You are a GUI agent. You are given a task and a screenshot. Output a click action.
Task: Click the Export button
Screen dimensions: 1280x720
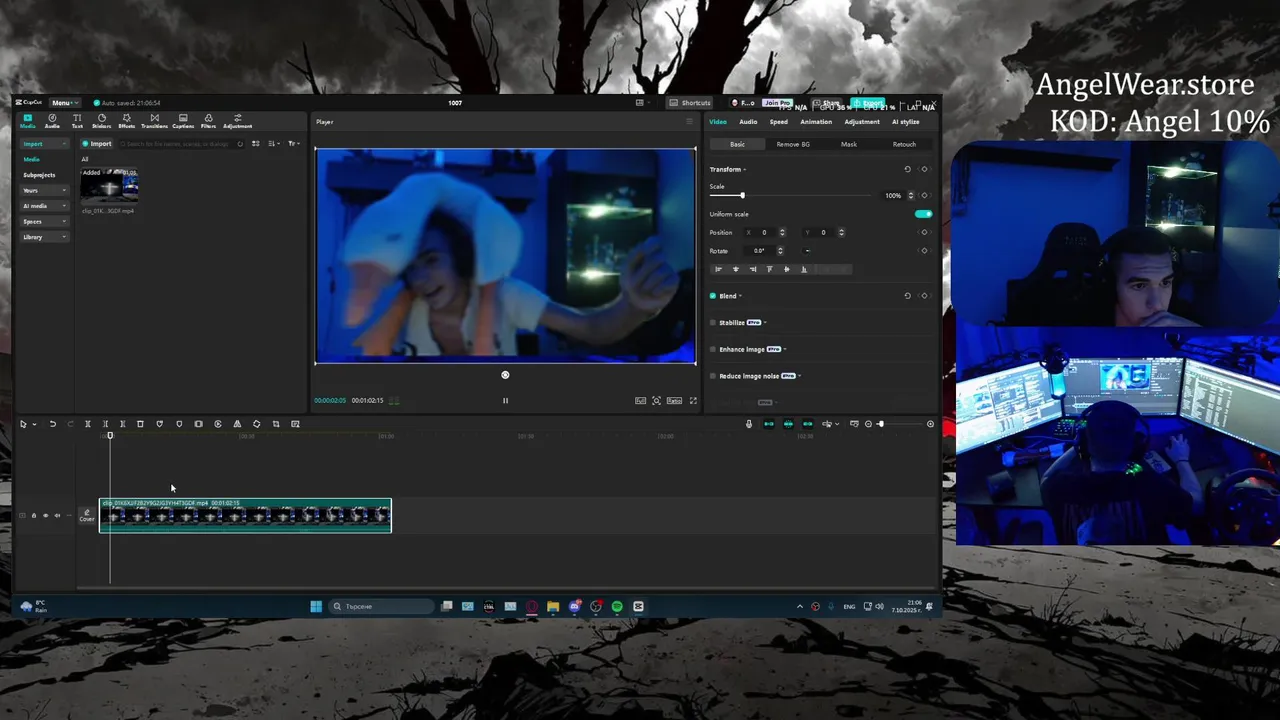pos(870,103)
